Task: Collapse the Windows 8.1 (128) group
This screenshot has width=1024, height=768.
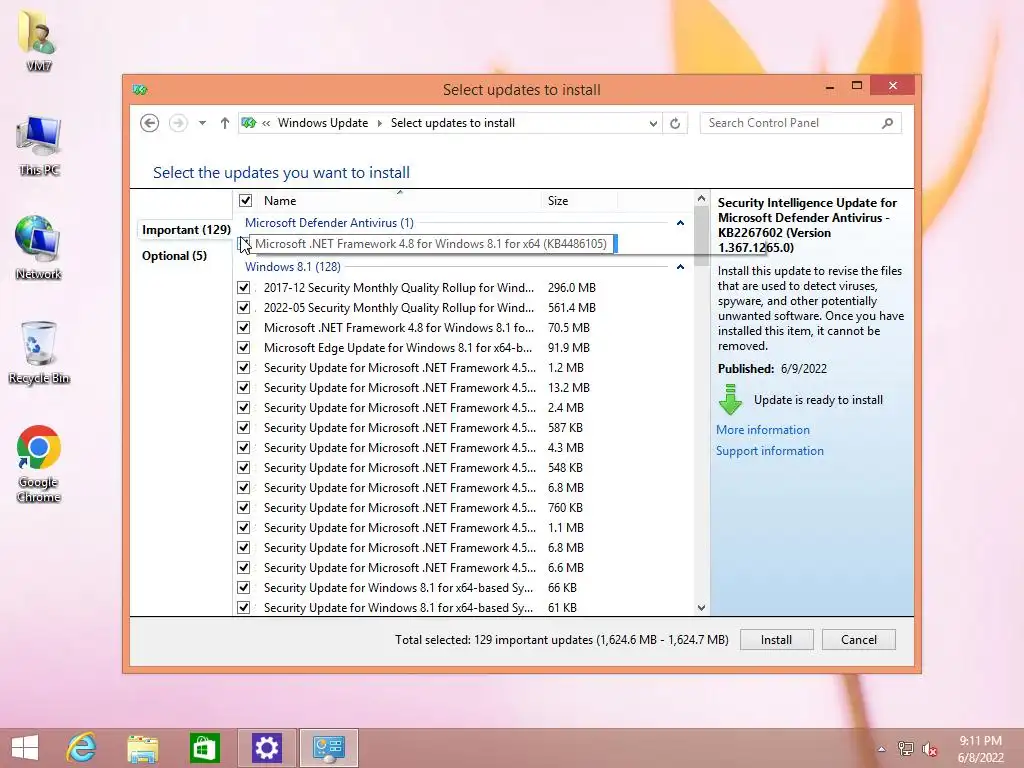Action: [x=680, y=266]
